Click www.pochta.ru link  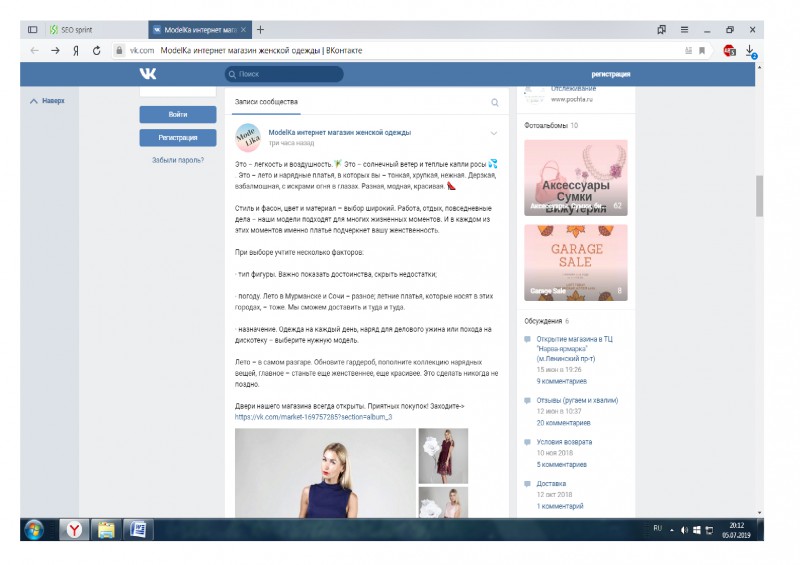571,99
